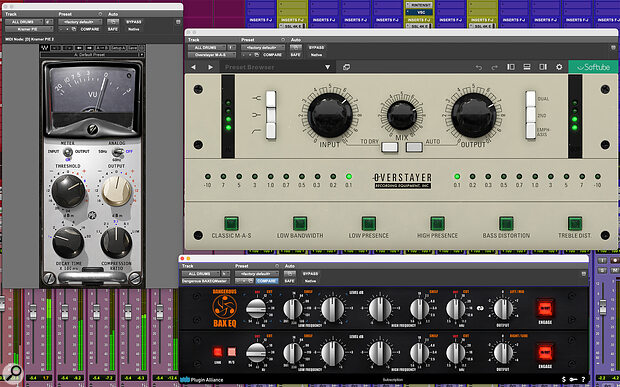Toggle the 2ND harmonic switch in Overstayer
Viewport: 620px width, 387px height.
[x=531, y=115]
